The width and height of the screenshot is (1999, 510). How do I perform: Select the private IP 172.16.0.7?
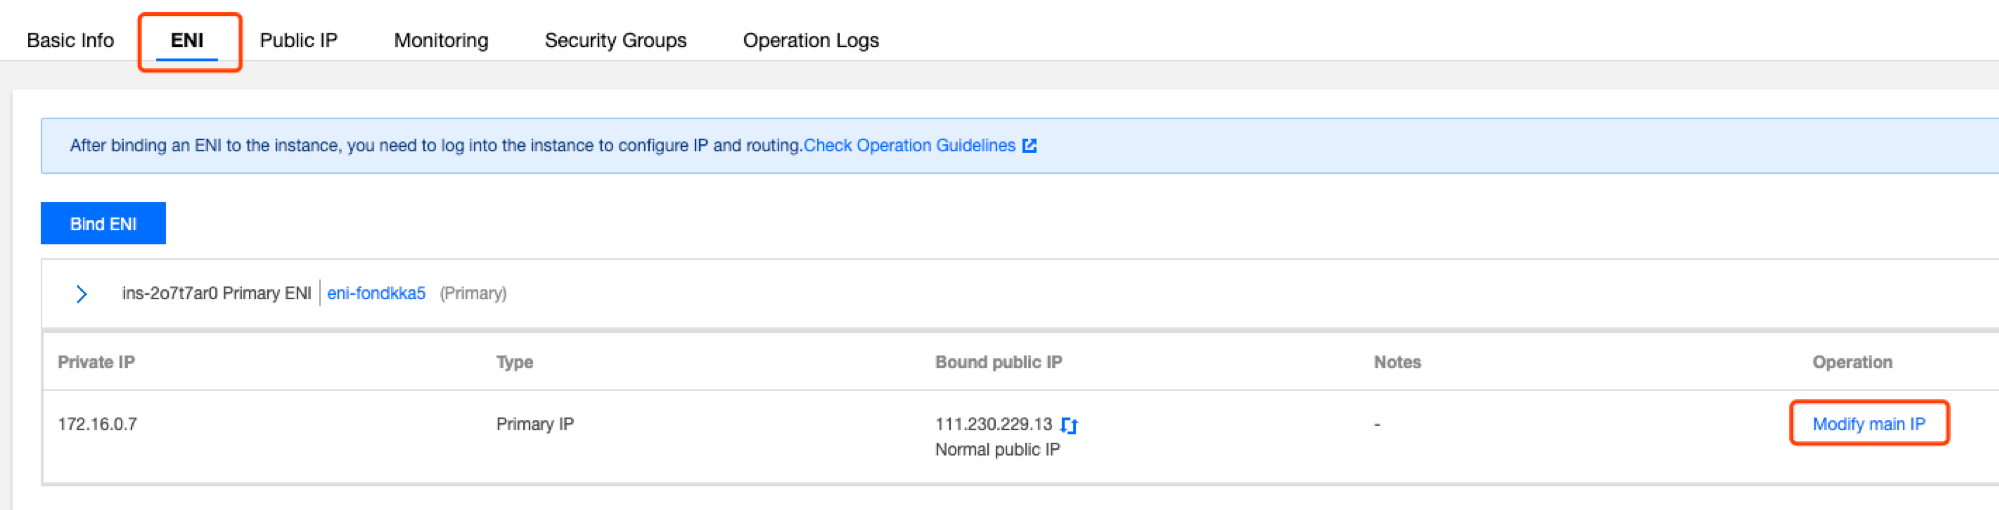coord(97,424)
